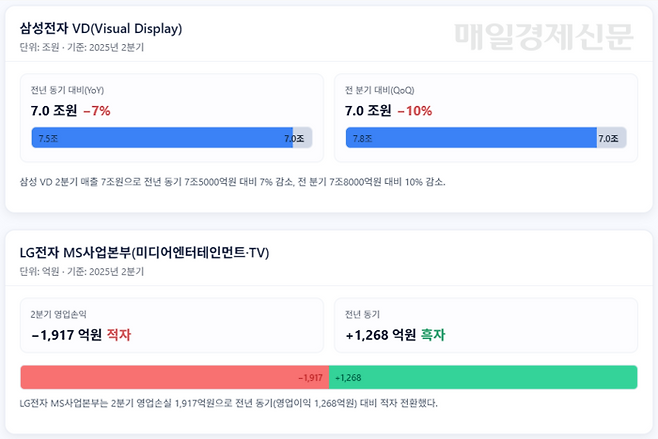Click the green +1,268 profit bar
The width and height of the screenshot is (658, 439).
483,377
